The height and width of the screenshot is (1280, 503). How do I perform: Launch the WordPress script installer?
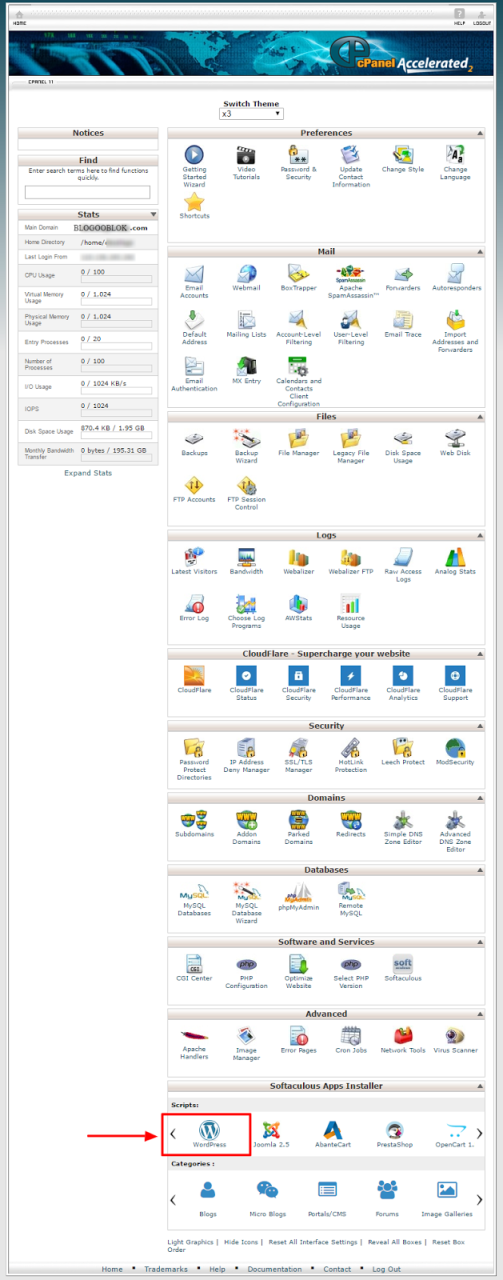click(x=210, y=1133)
